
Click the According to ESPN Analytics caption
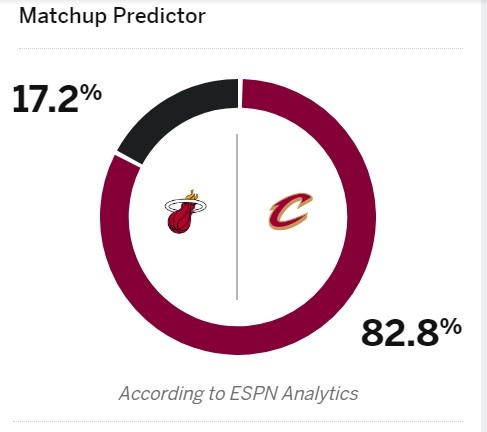click(x=238, y=393)
